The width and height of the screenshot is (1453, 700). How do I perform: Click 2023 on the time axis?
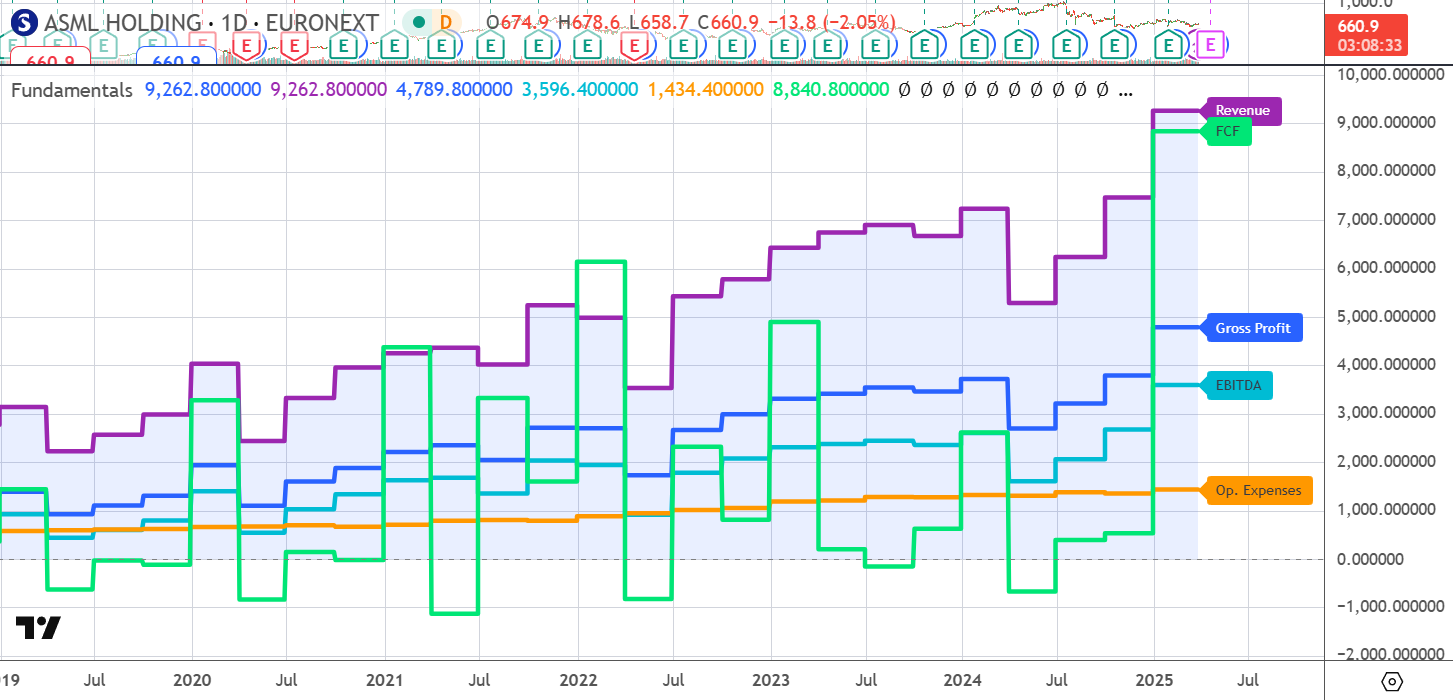point(769,680)
